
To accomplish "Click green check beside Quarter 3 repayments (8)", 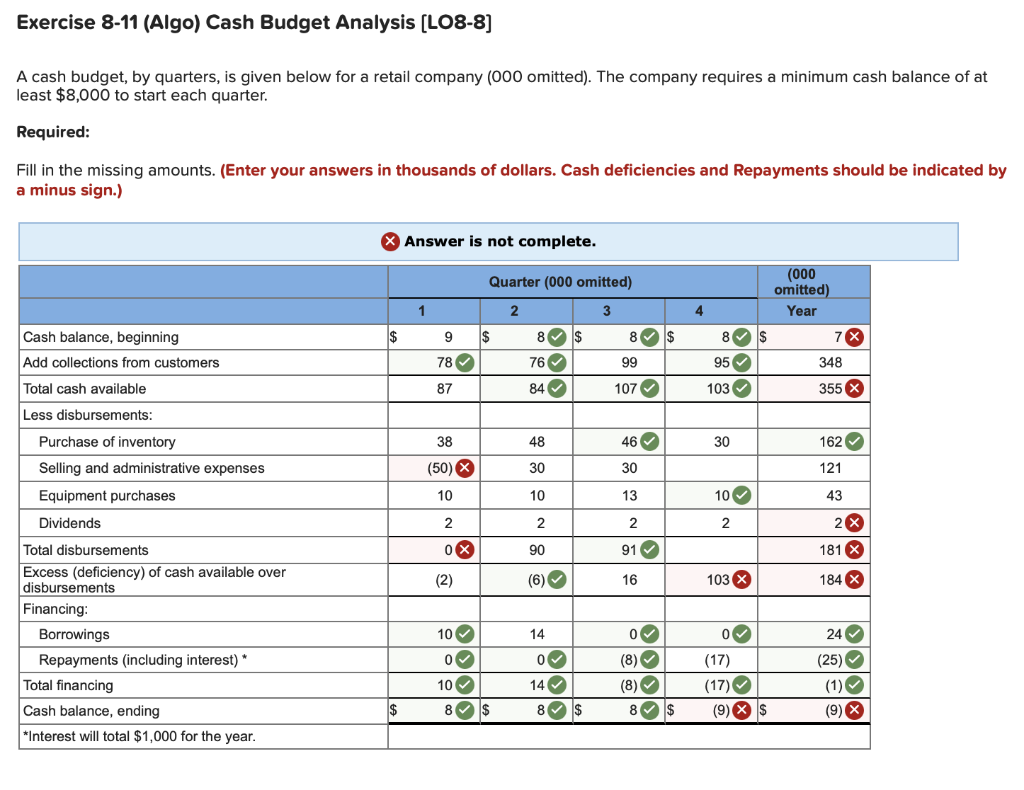I will (x=649, y=659).
